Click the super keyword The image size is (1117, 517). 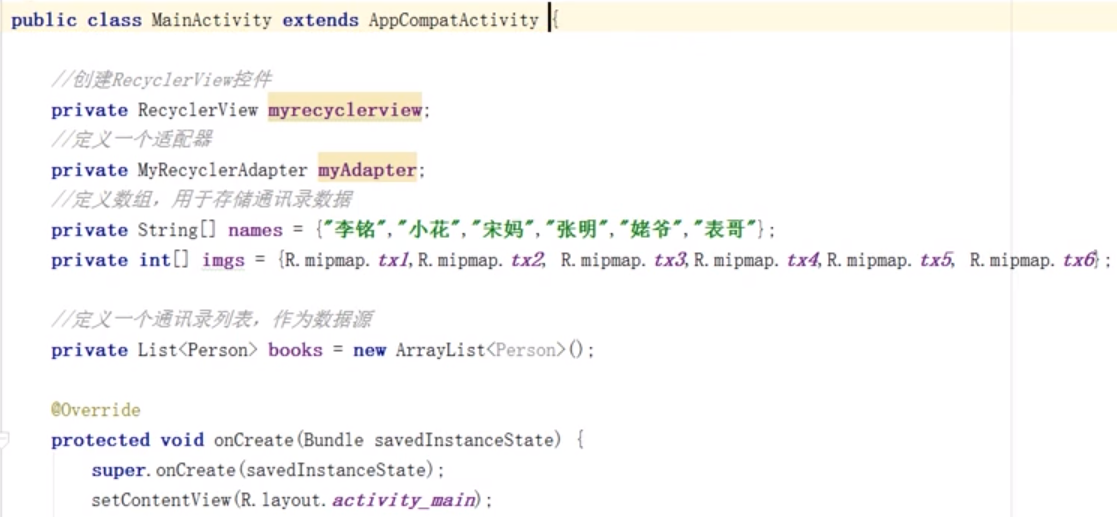pyautogui.click(x=119, y=470)
